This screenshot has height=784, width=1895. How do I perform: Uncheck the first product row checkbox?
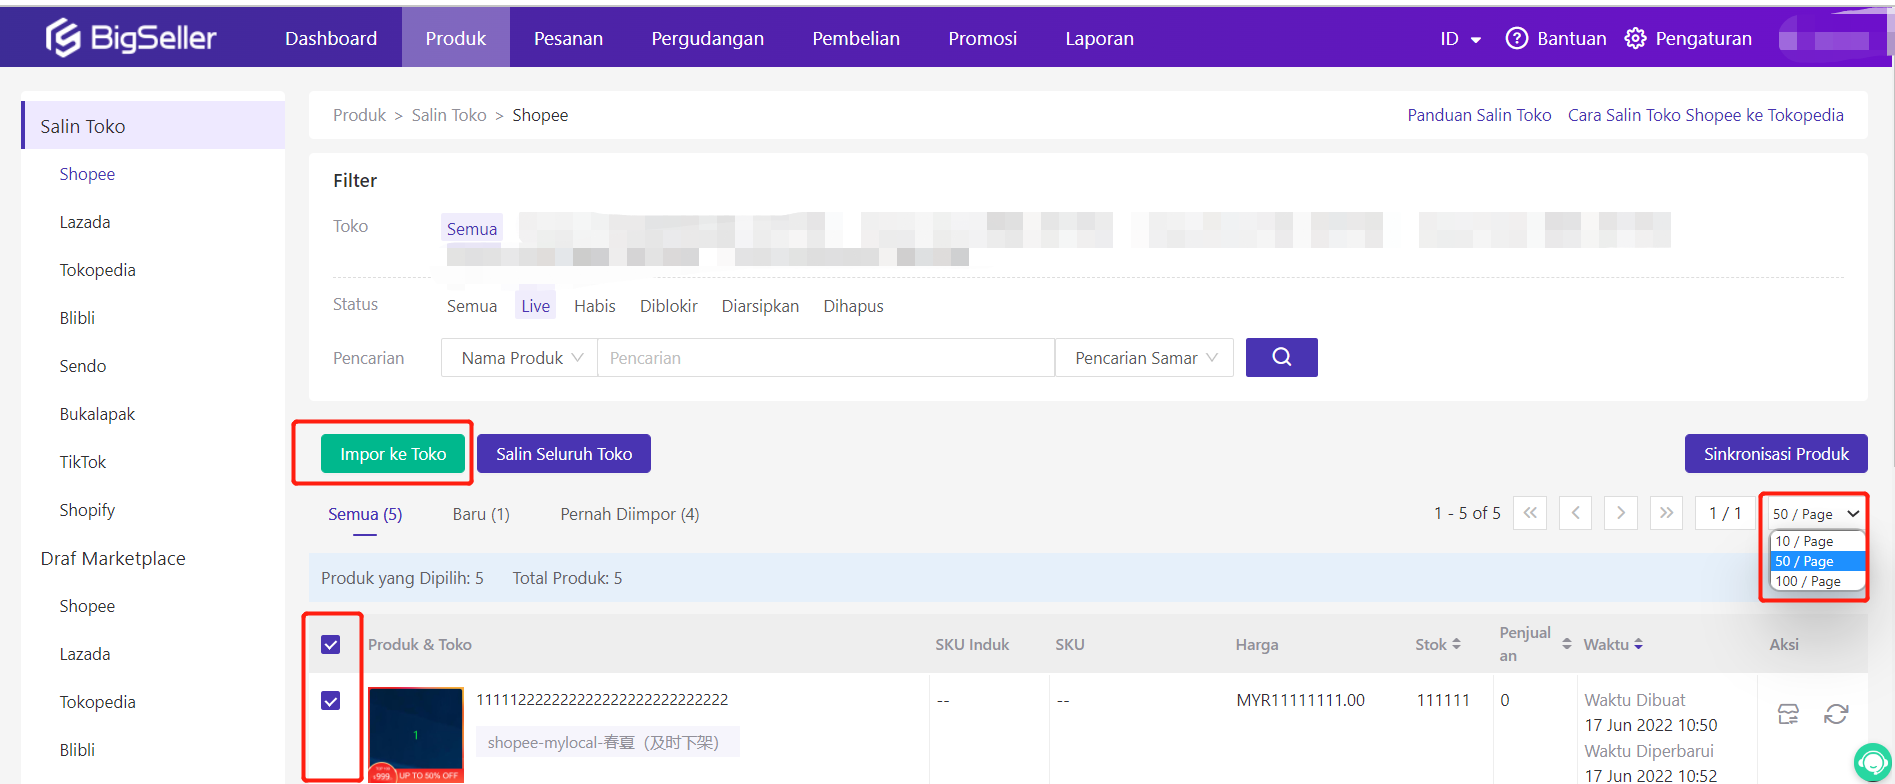[x=331, y=701]
